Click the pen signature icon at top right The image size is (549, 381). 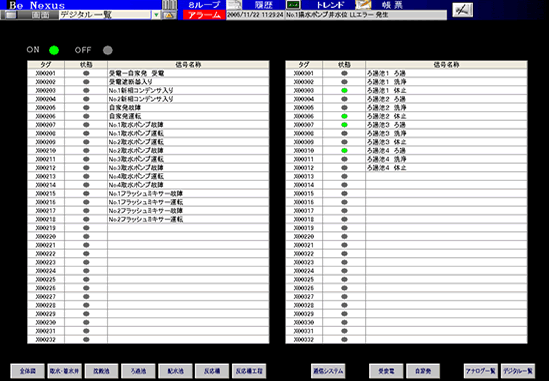click(462, 10)
